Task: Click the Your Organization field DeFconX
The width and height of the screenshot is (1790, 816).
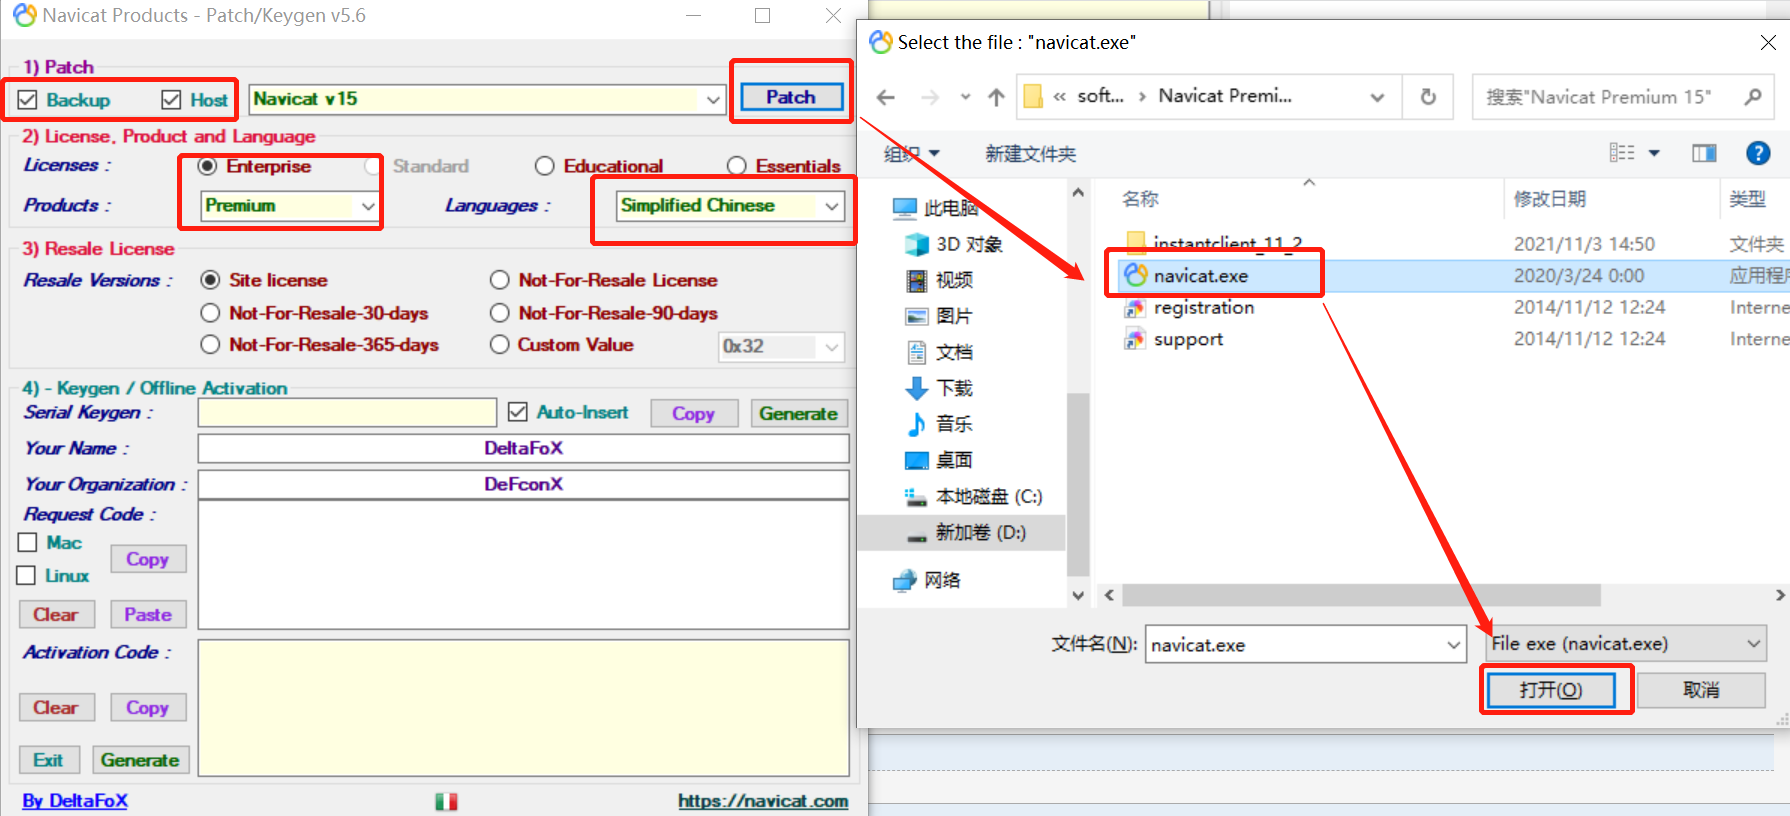Action: tap(523, 484)
